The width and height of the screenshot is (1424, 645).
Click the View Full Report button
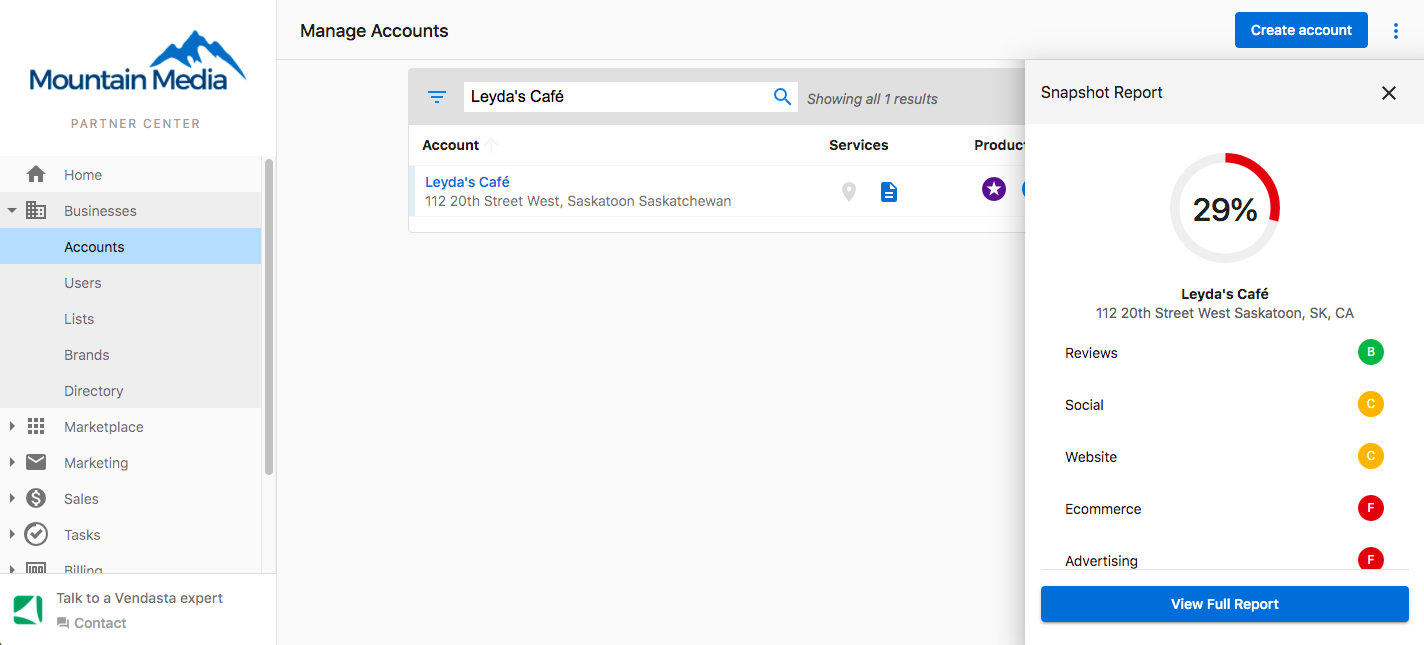(x=1225, y=604)
